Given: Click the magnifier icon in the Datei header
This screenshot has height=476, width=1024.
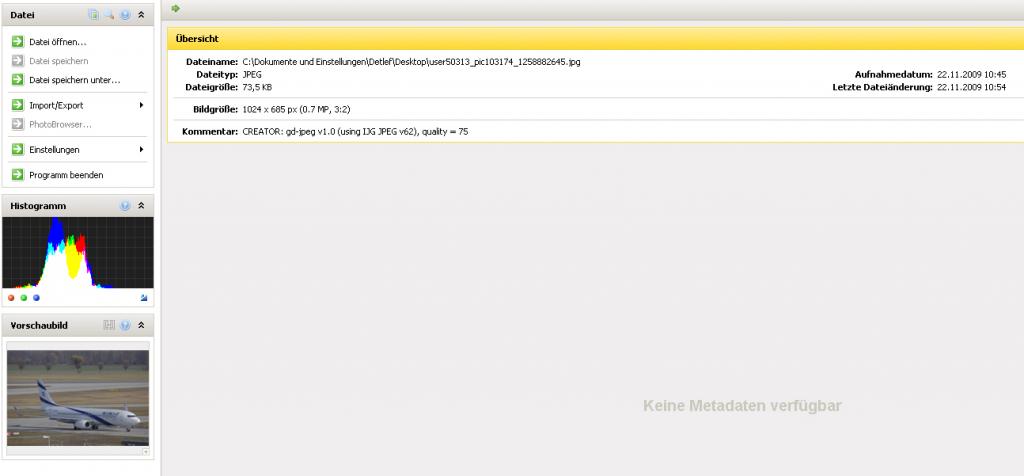Looking at the screenshot, I should (109, 14).
